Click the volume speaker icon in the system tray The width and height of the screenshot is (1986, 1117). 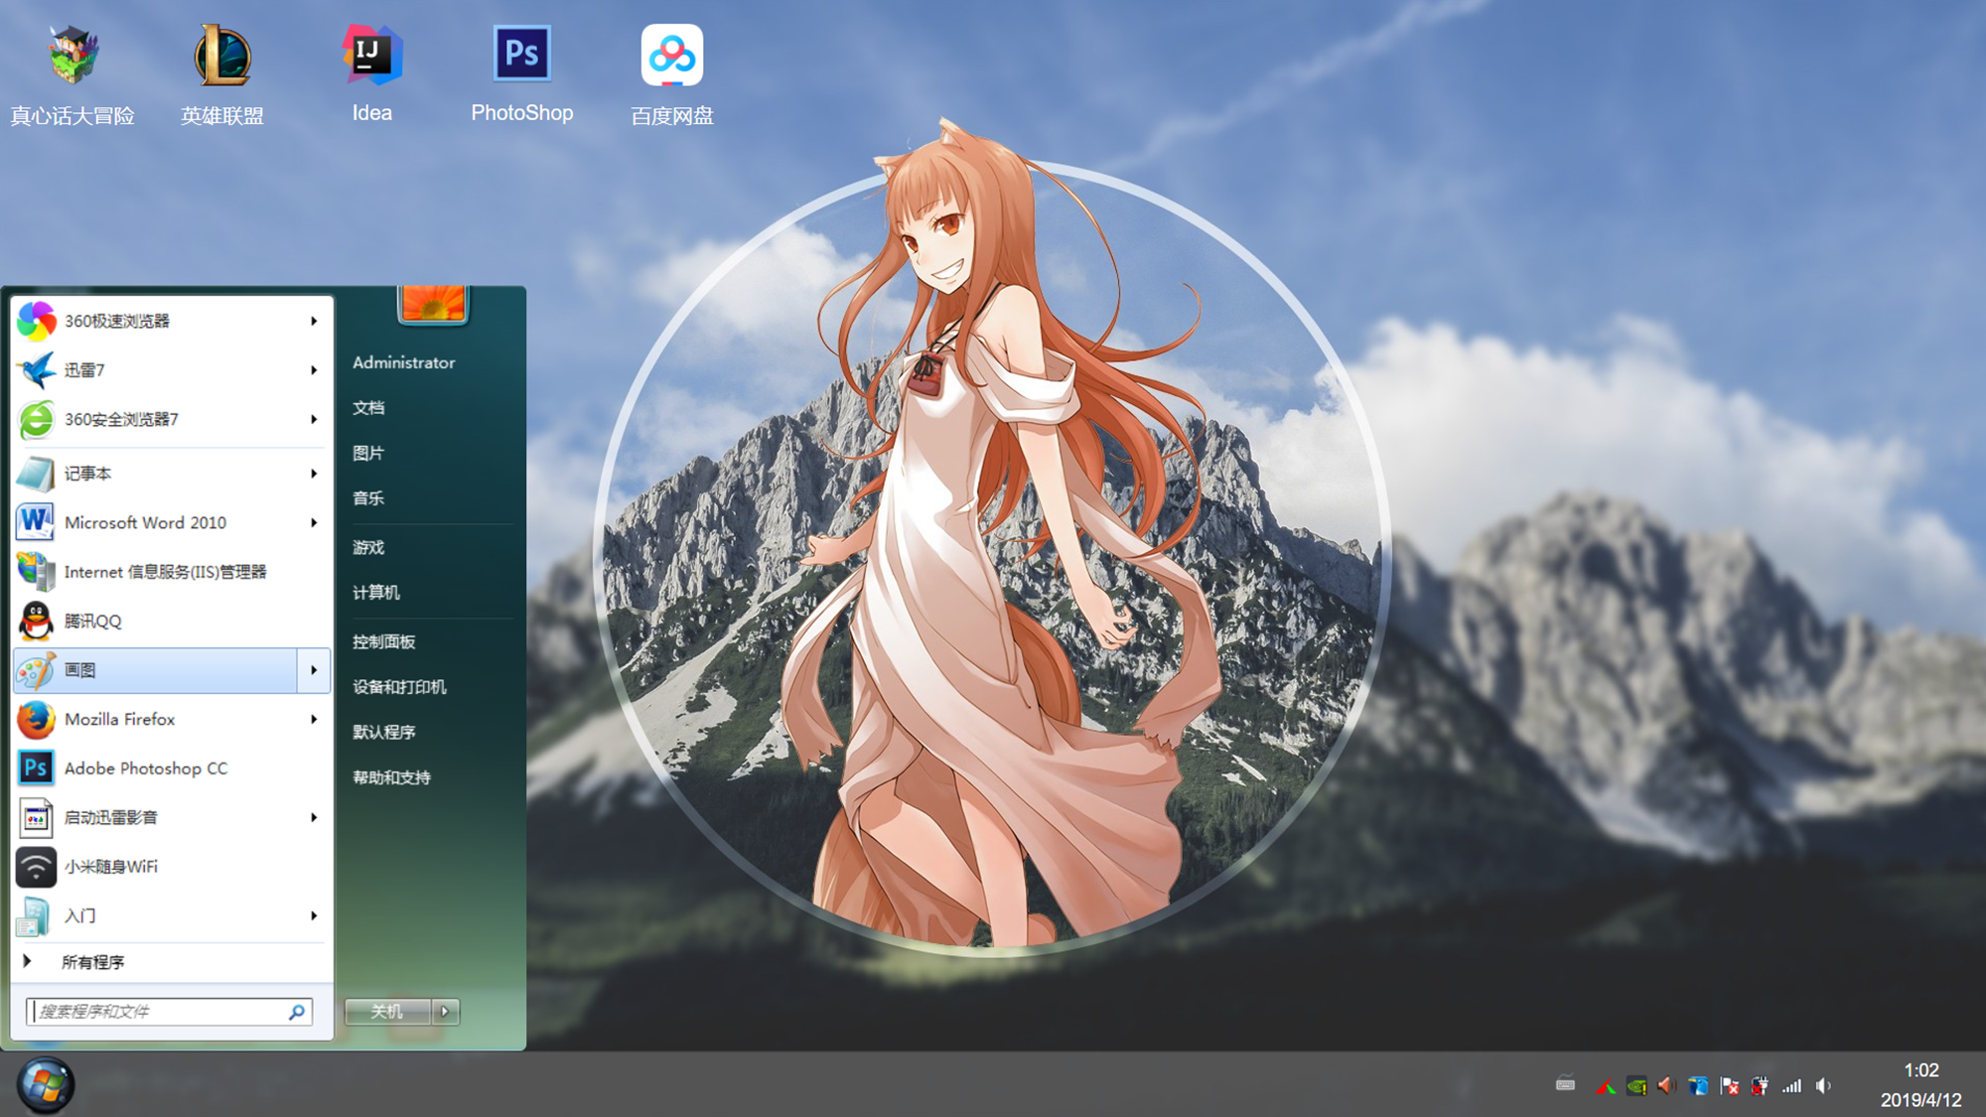click(1824, 1086)
